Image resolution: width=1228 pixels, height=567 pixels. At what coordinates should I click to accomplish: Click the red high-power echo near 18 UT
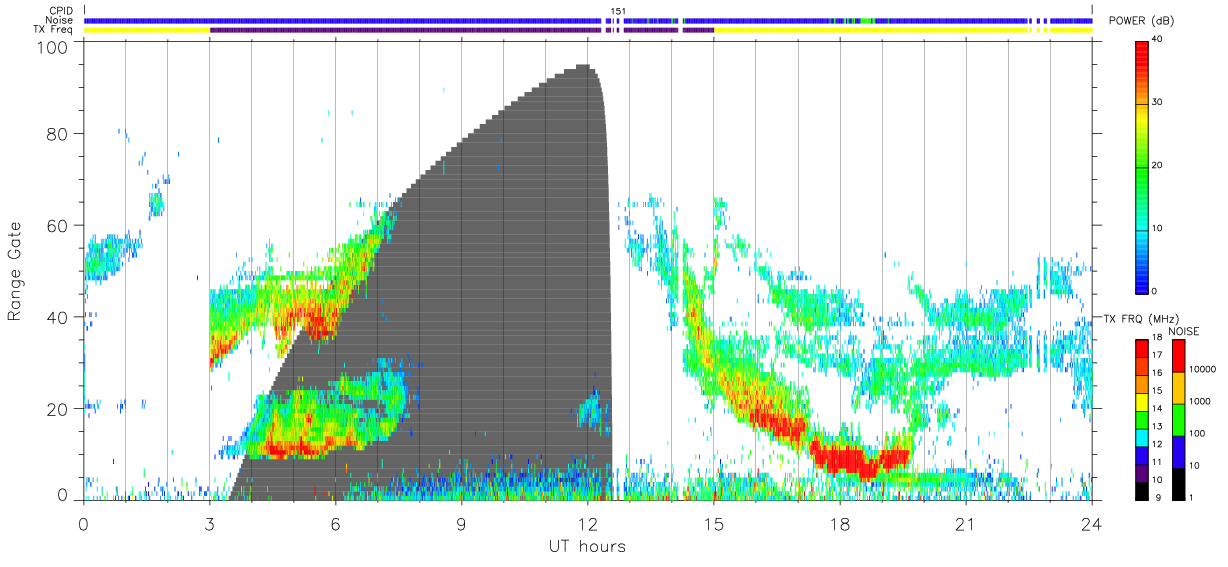(x=860, y=459)
